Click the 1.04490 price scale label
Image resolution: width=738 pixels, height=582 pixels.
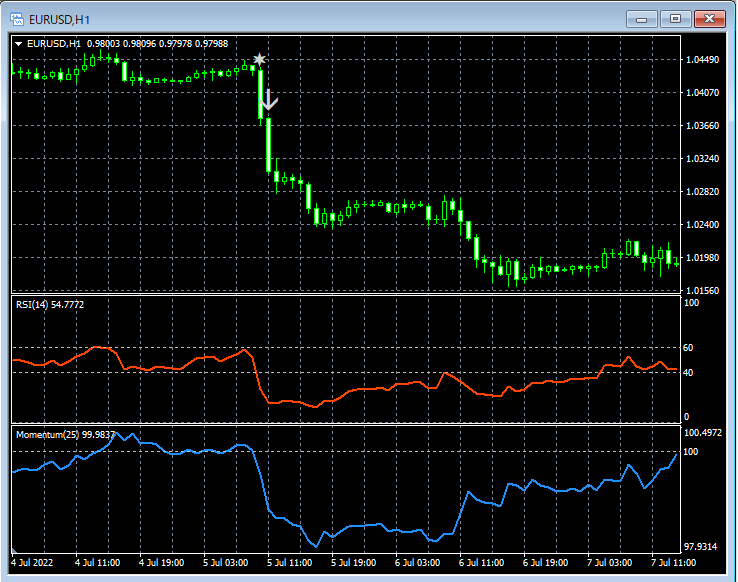(x=703, y=60)
